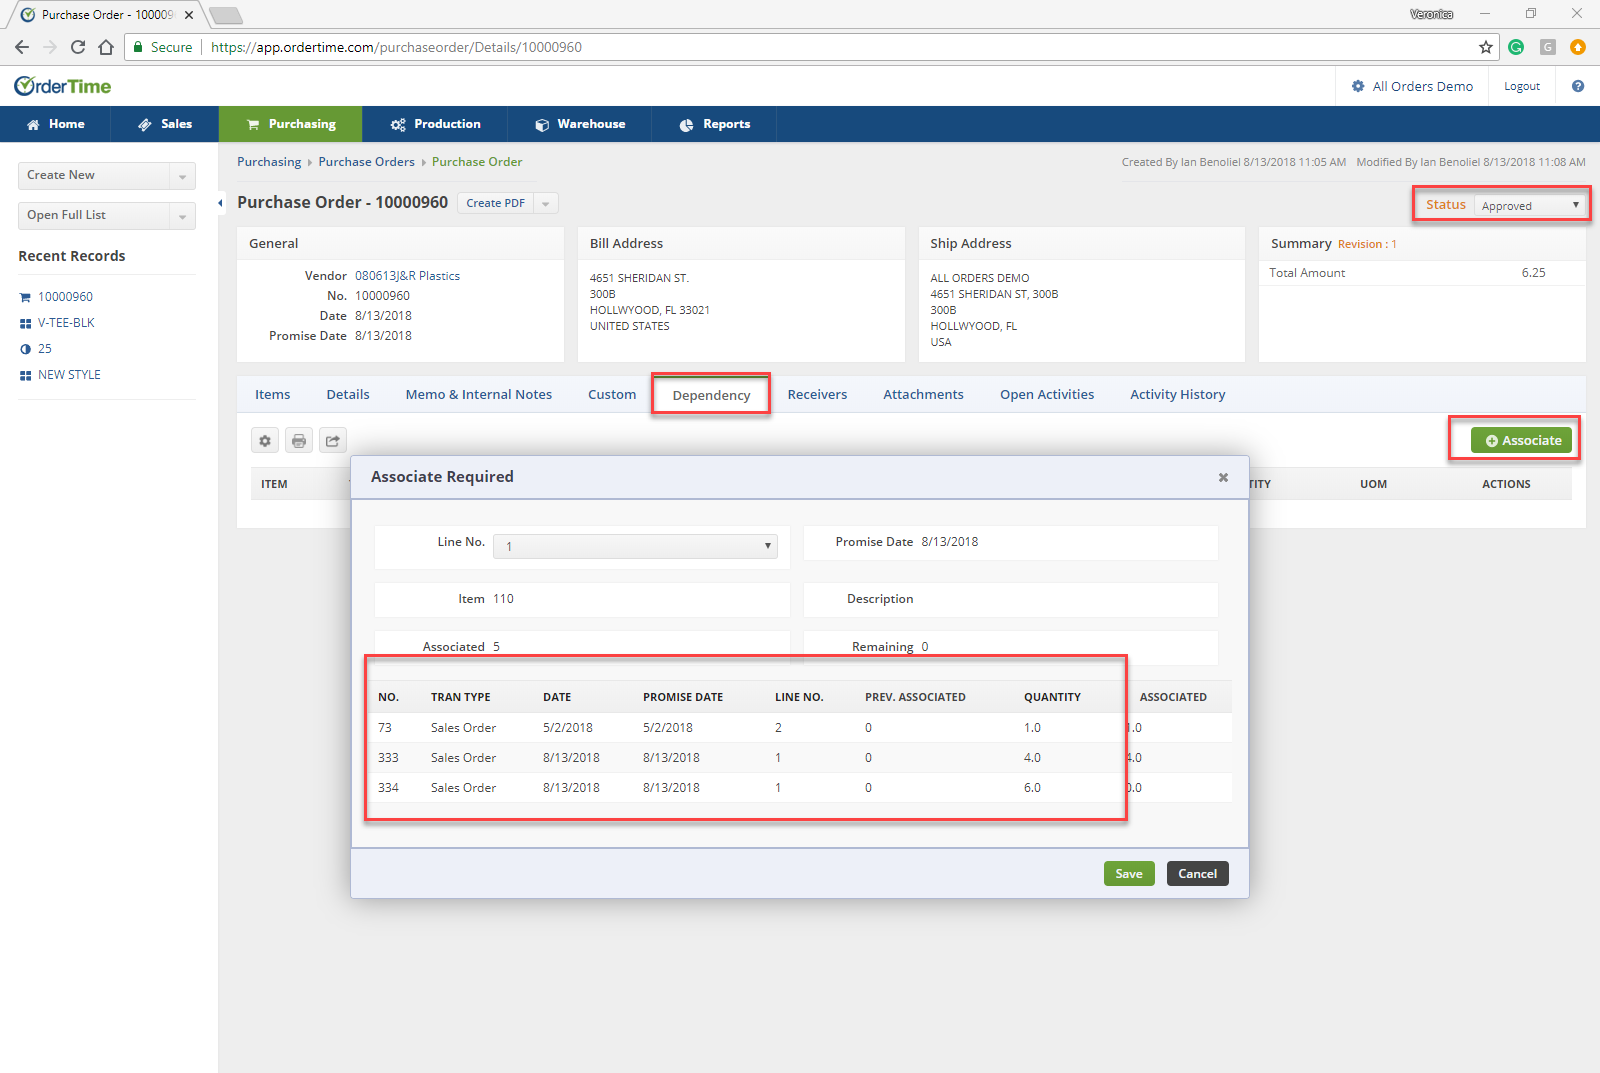Open the Status dropdown set to Approved
This screenshot has height=1073, width=1600.
pos(1530,205)
